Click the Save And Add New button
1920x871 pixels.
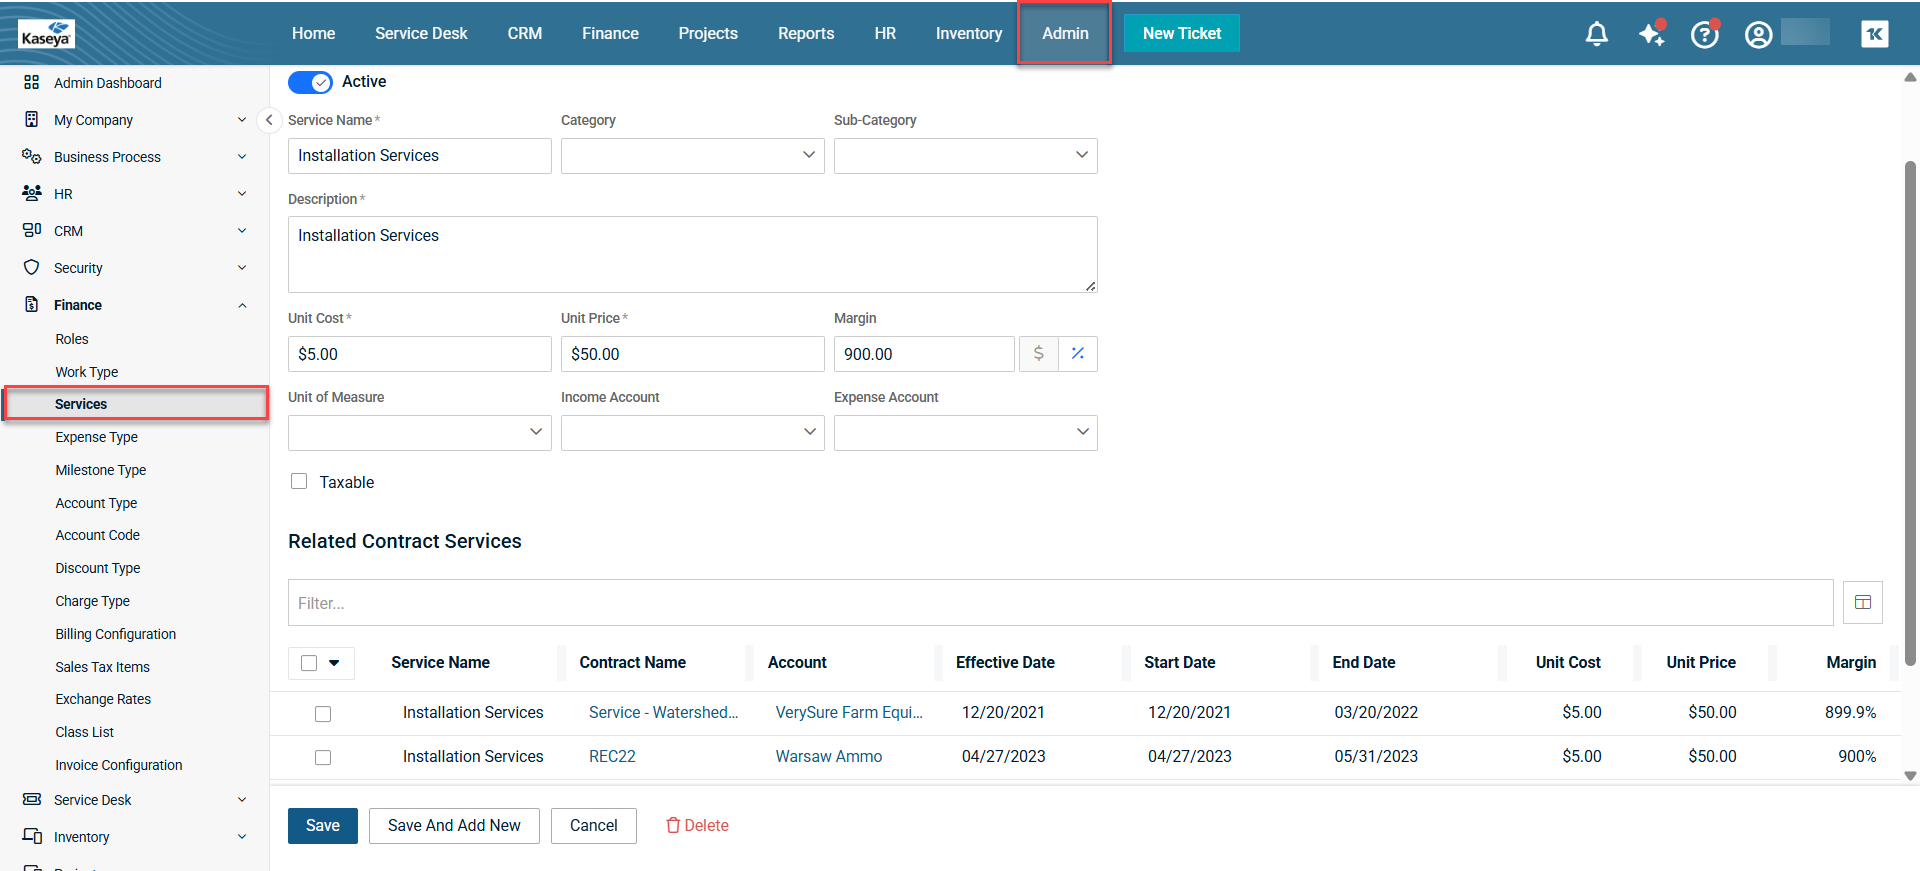tap(454, 826)
